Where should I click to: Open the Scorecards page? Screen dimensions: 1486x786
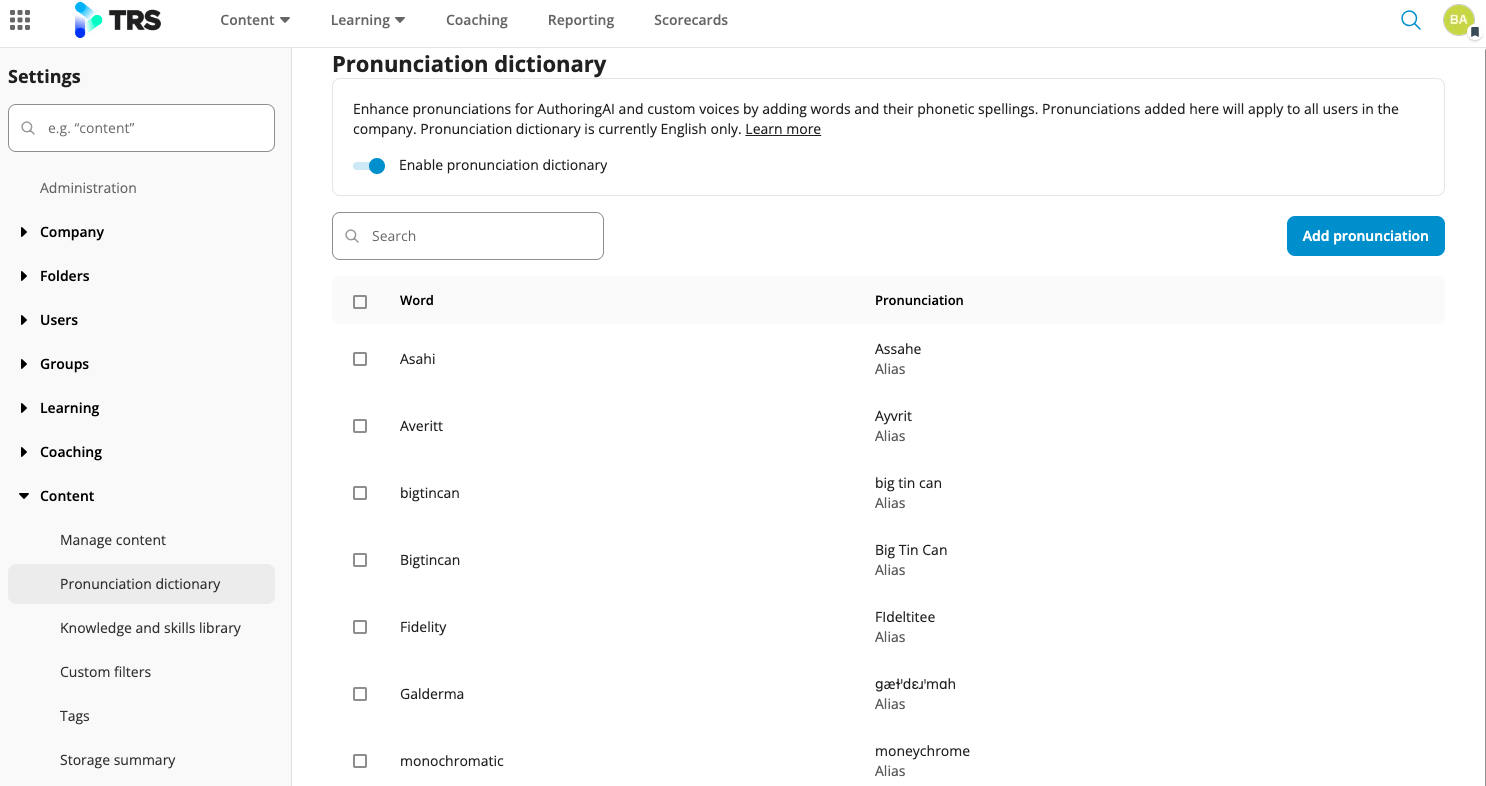pos(690,20)
